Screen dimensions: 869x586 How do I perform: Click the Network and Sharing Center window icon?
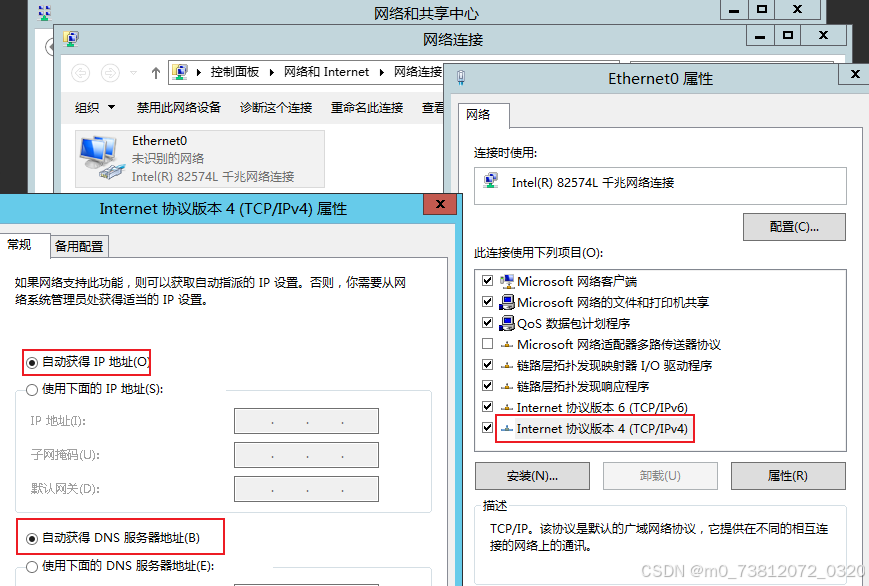tap(45, 12)
